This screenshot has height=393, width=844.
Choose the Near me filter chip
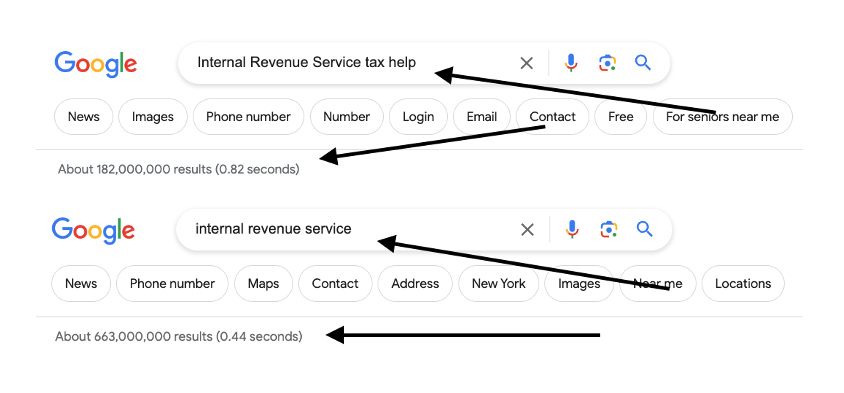tap(658, 284)
